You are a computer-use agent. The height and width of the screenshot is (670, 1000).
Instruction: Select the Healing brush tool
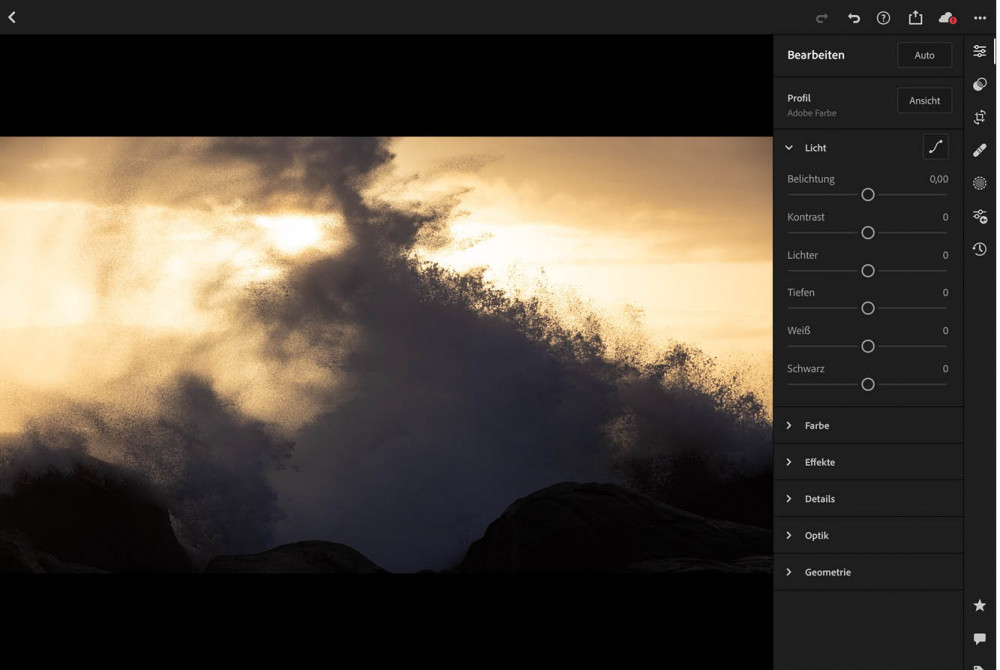pyautogui.click(x=980, y=150)
